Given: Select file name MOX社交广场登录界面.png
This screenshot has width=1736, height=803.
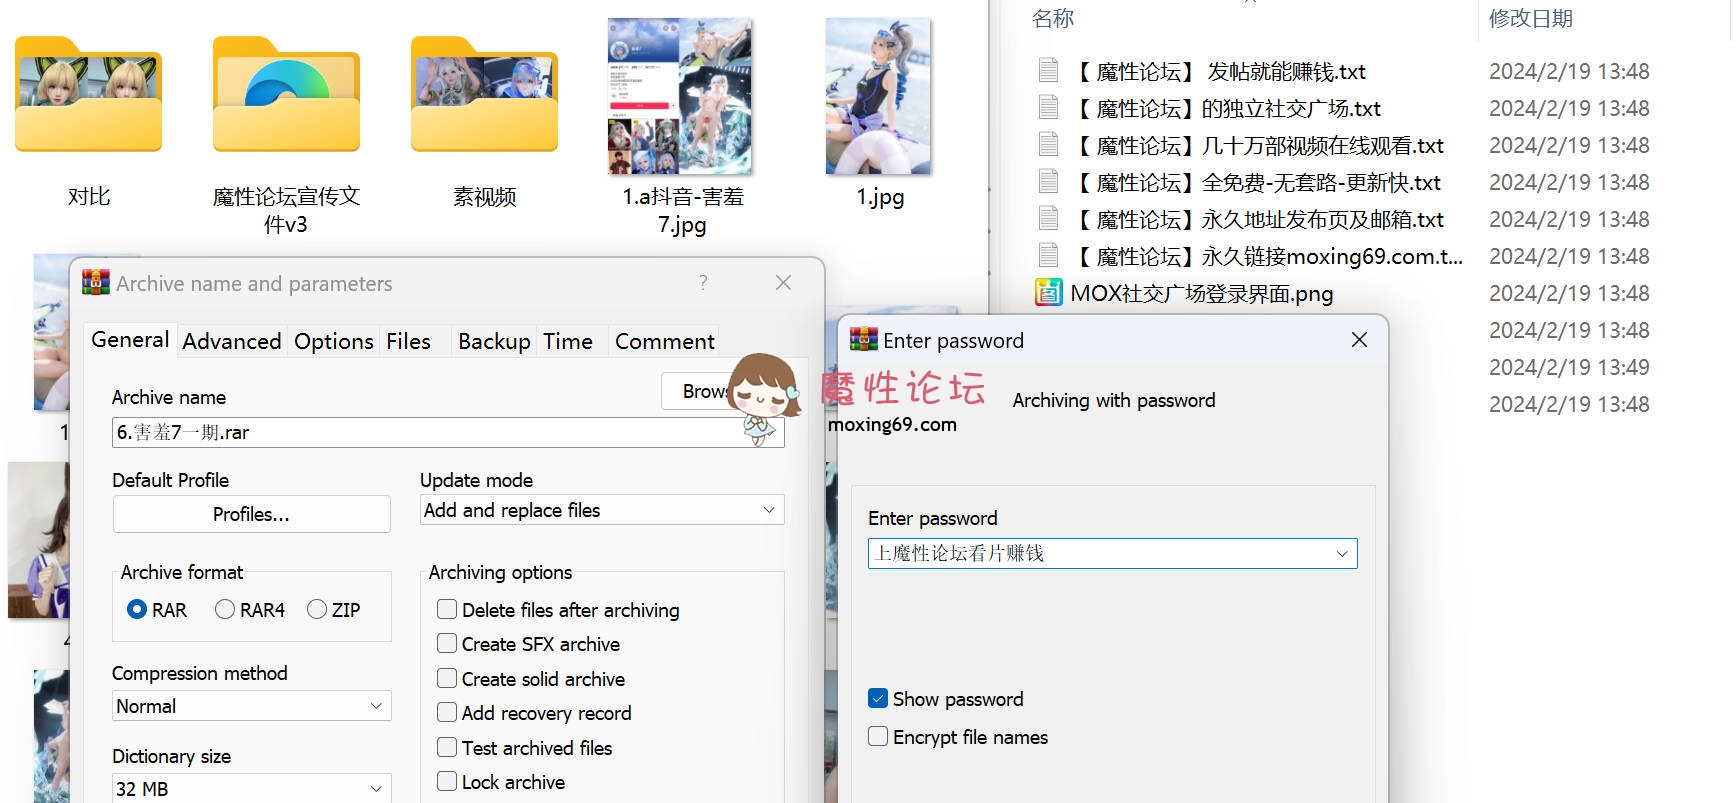Looking at the screenshot, I should (x=1201, y=293).
